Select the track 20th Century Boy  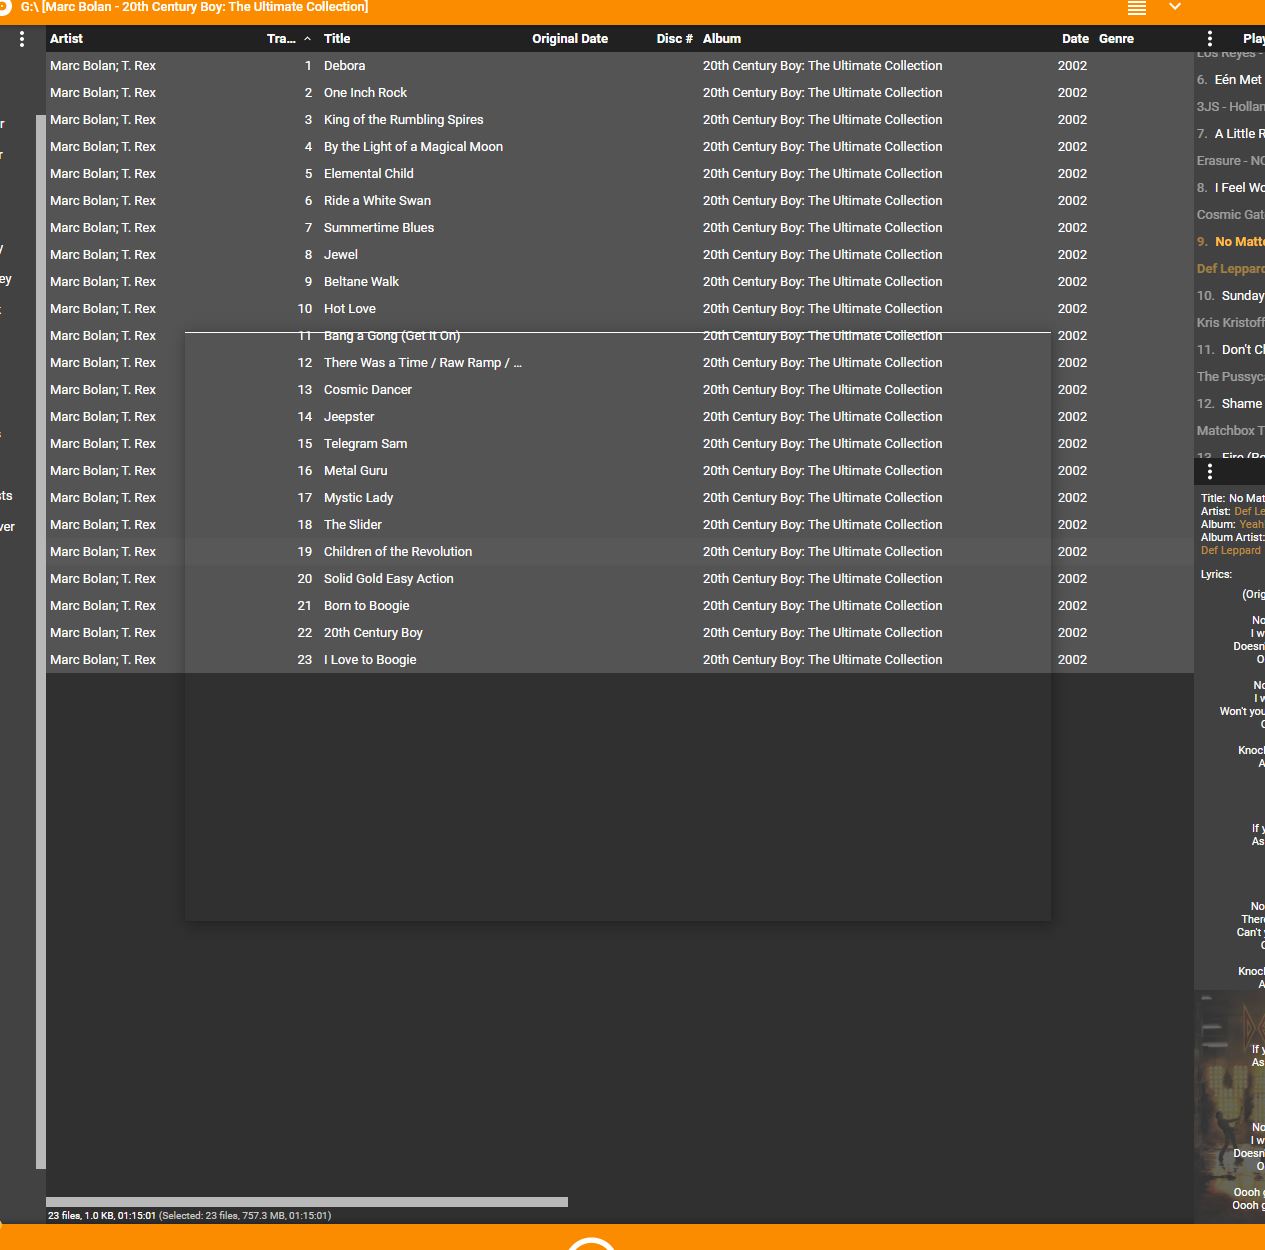click(373, 633)
